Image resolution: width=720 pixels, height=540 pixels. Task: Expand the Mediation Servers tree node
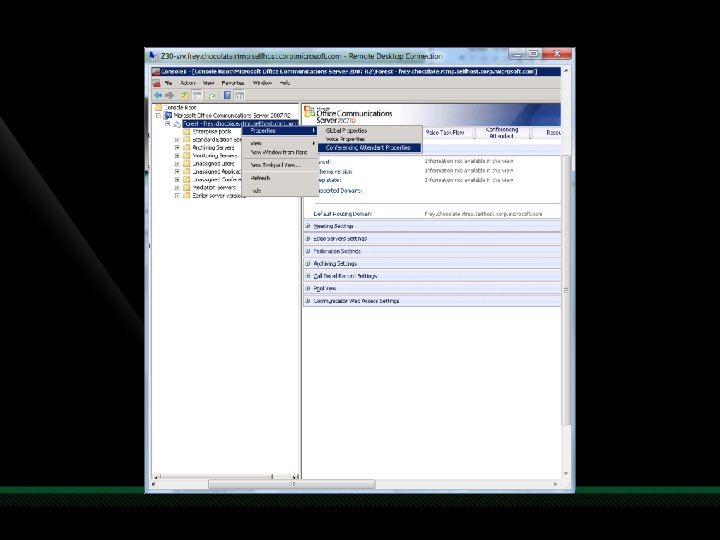tap(177, 187)
